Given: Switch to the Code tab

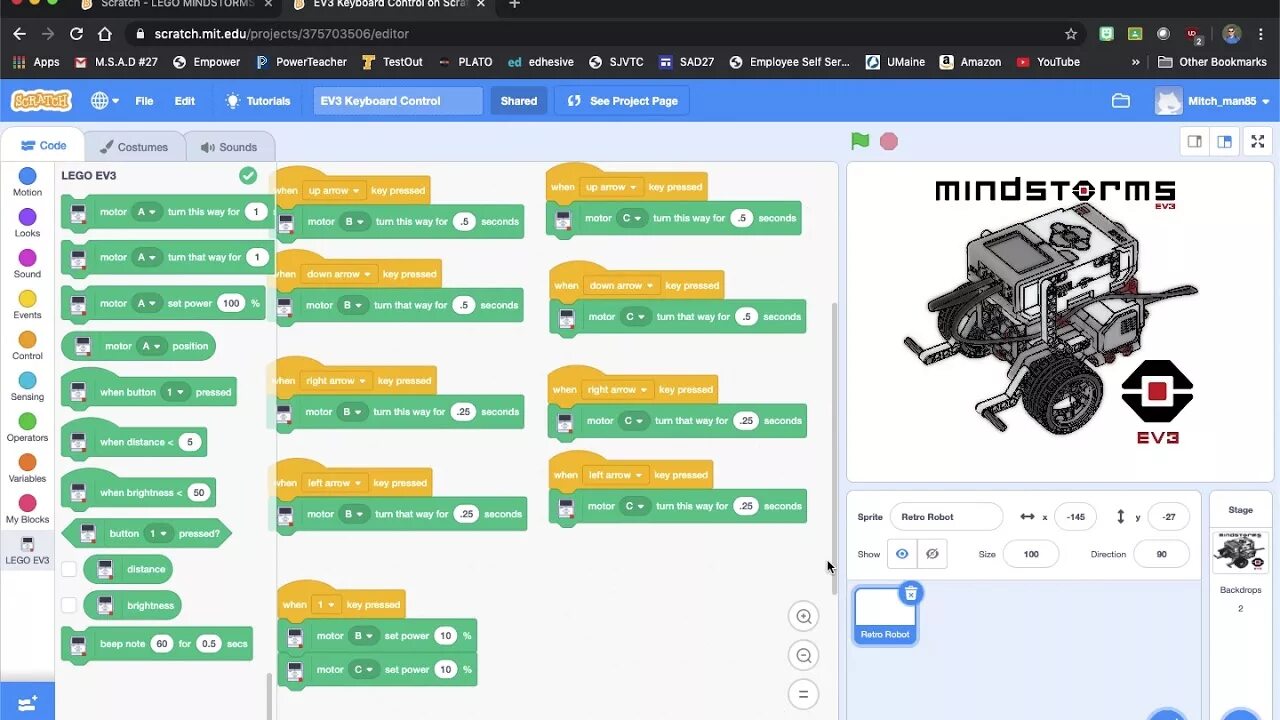Looking at the screenshot, I should pyautogui.click(x=43, y=146).
